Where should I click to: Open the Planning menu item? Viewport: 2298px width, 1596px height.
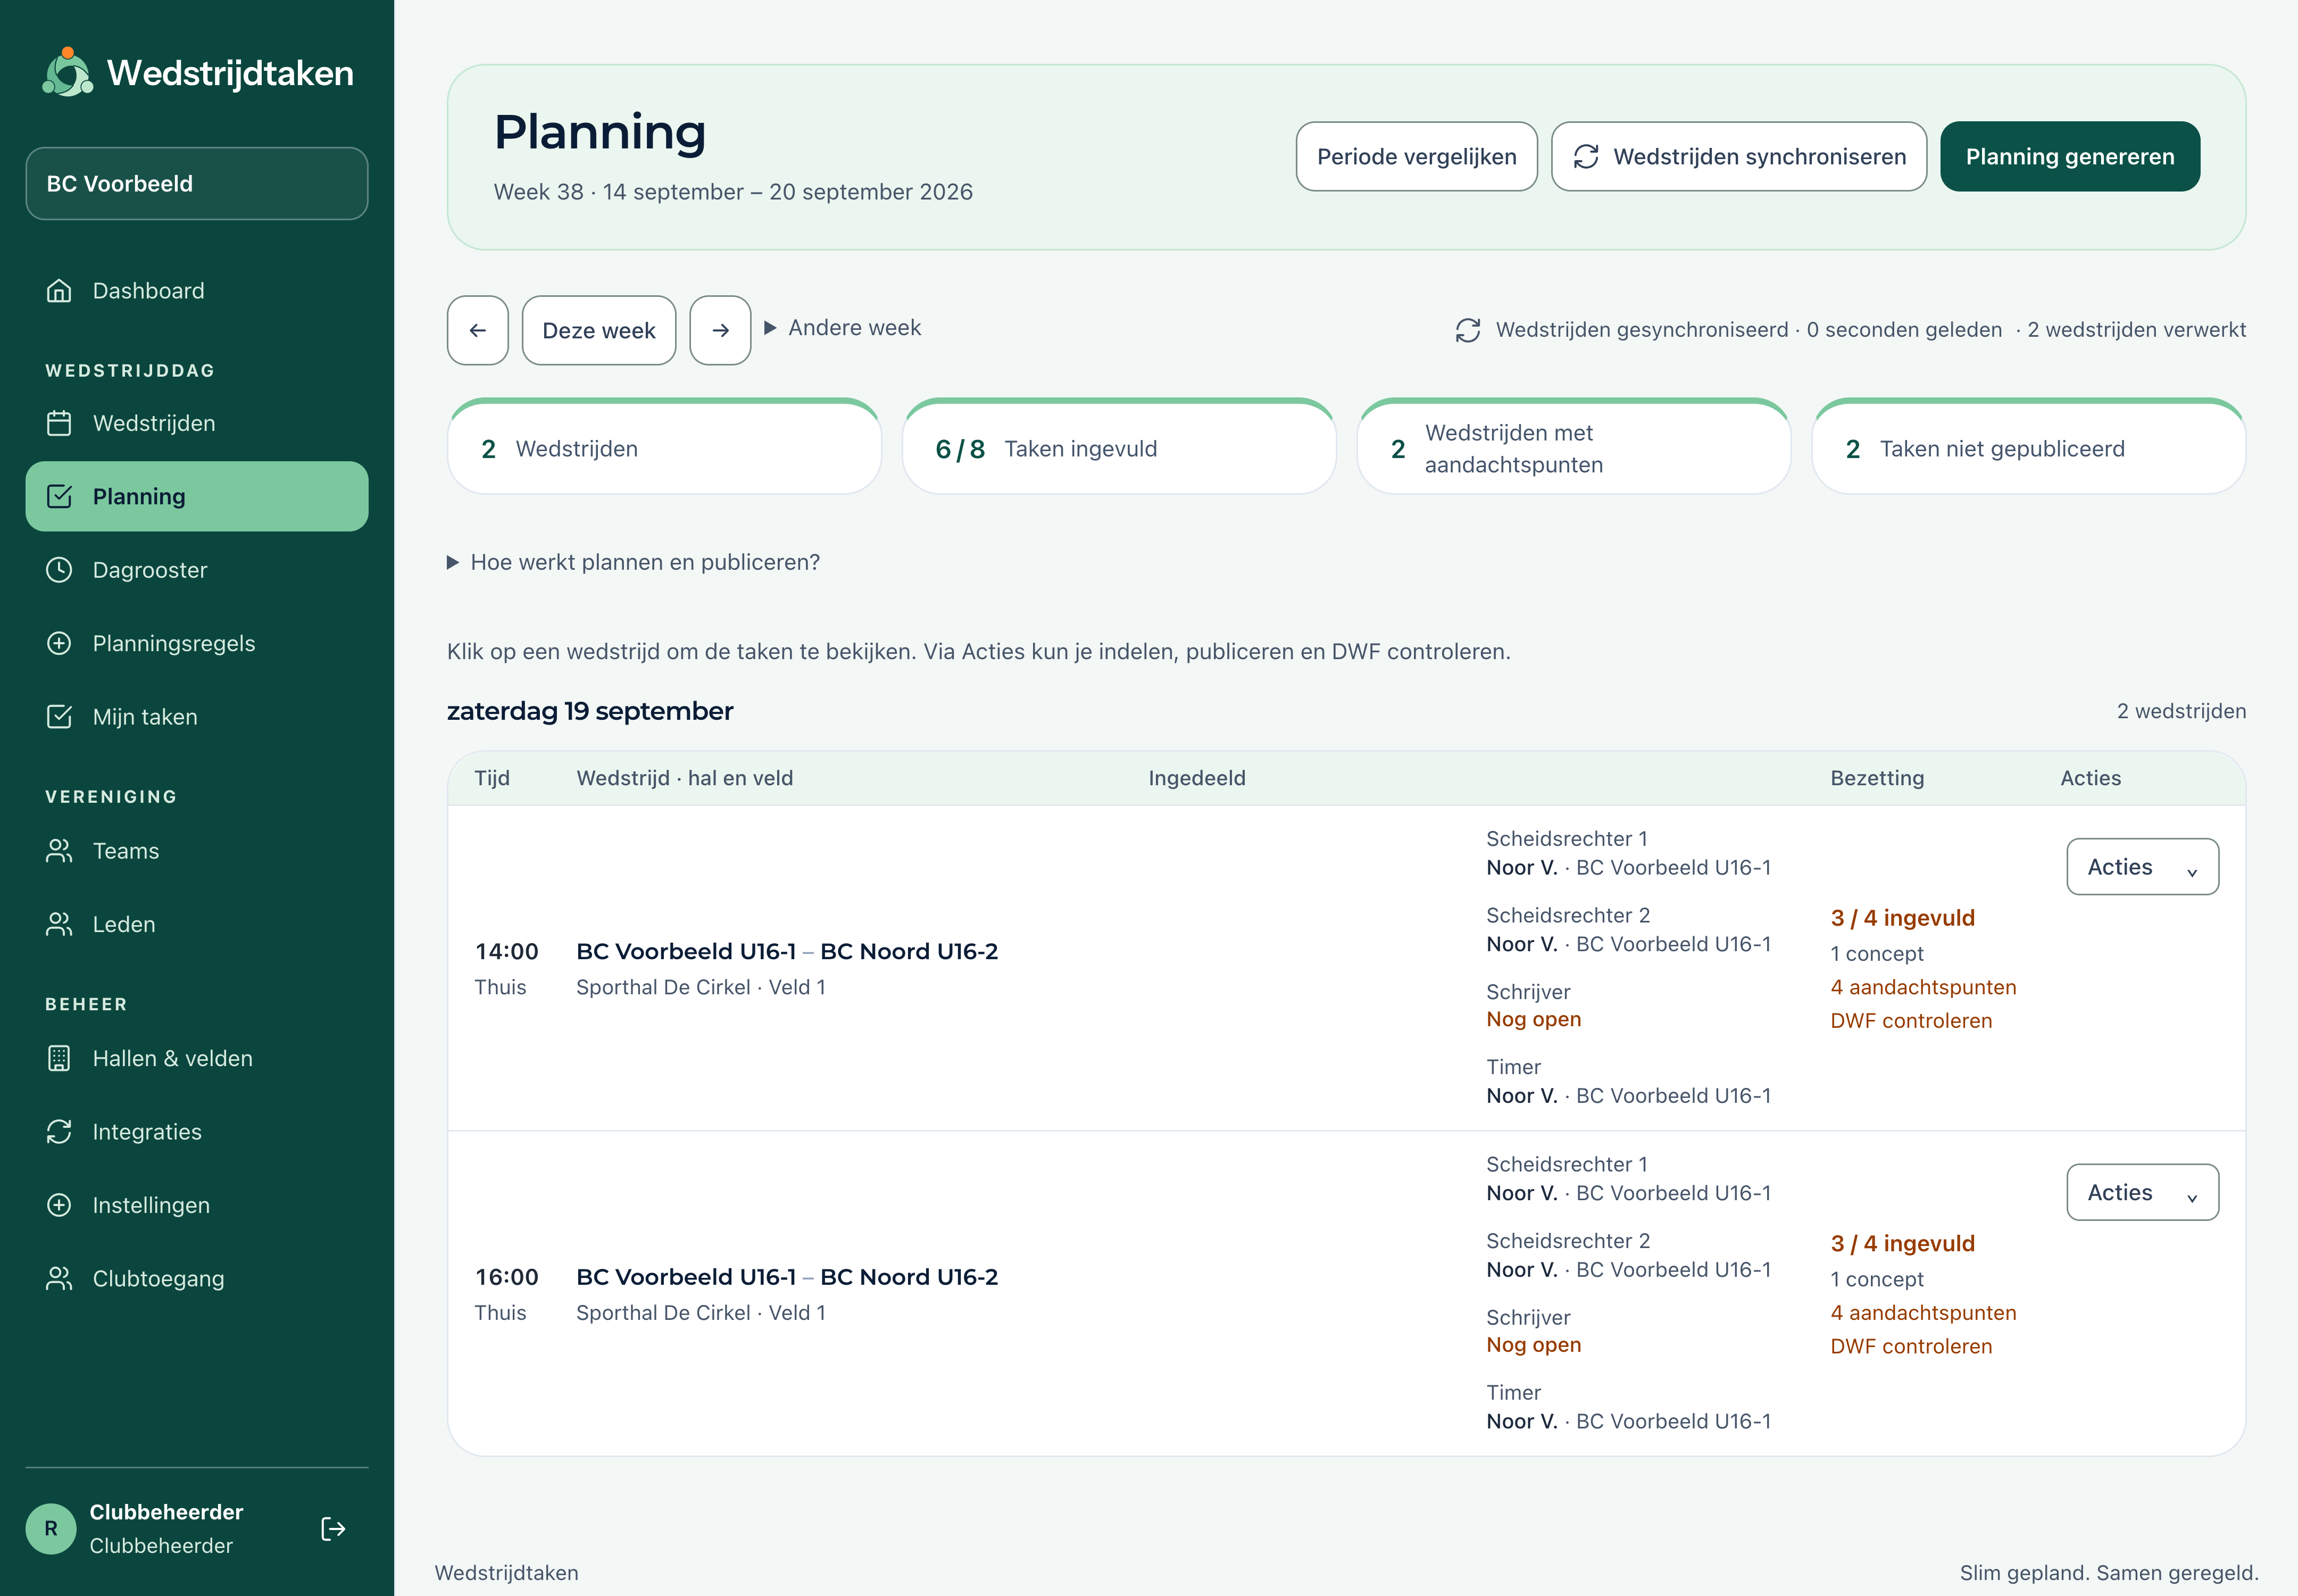[197, 496]
